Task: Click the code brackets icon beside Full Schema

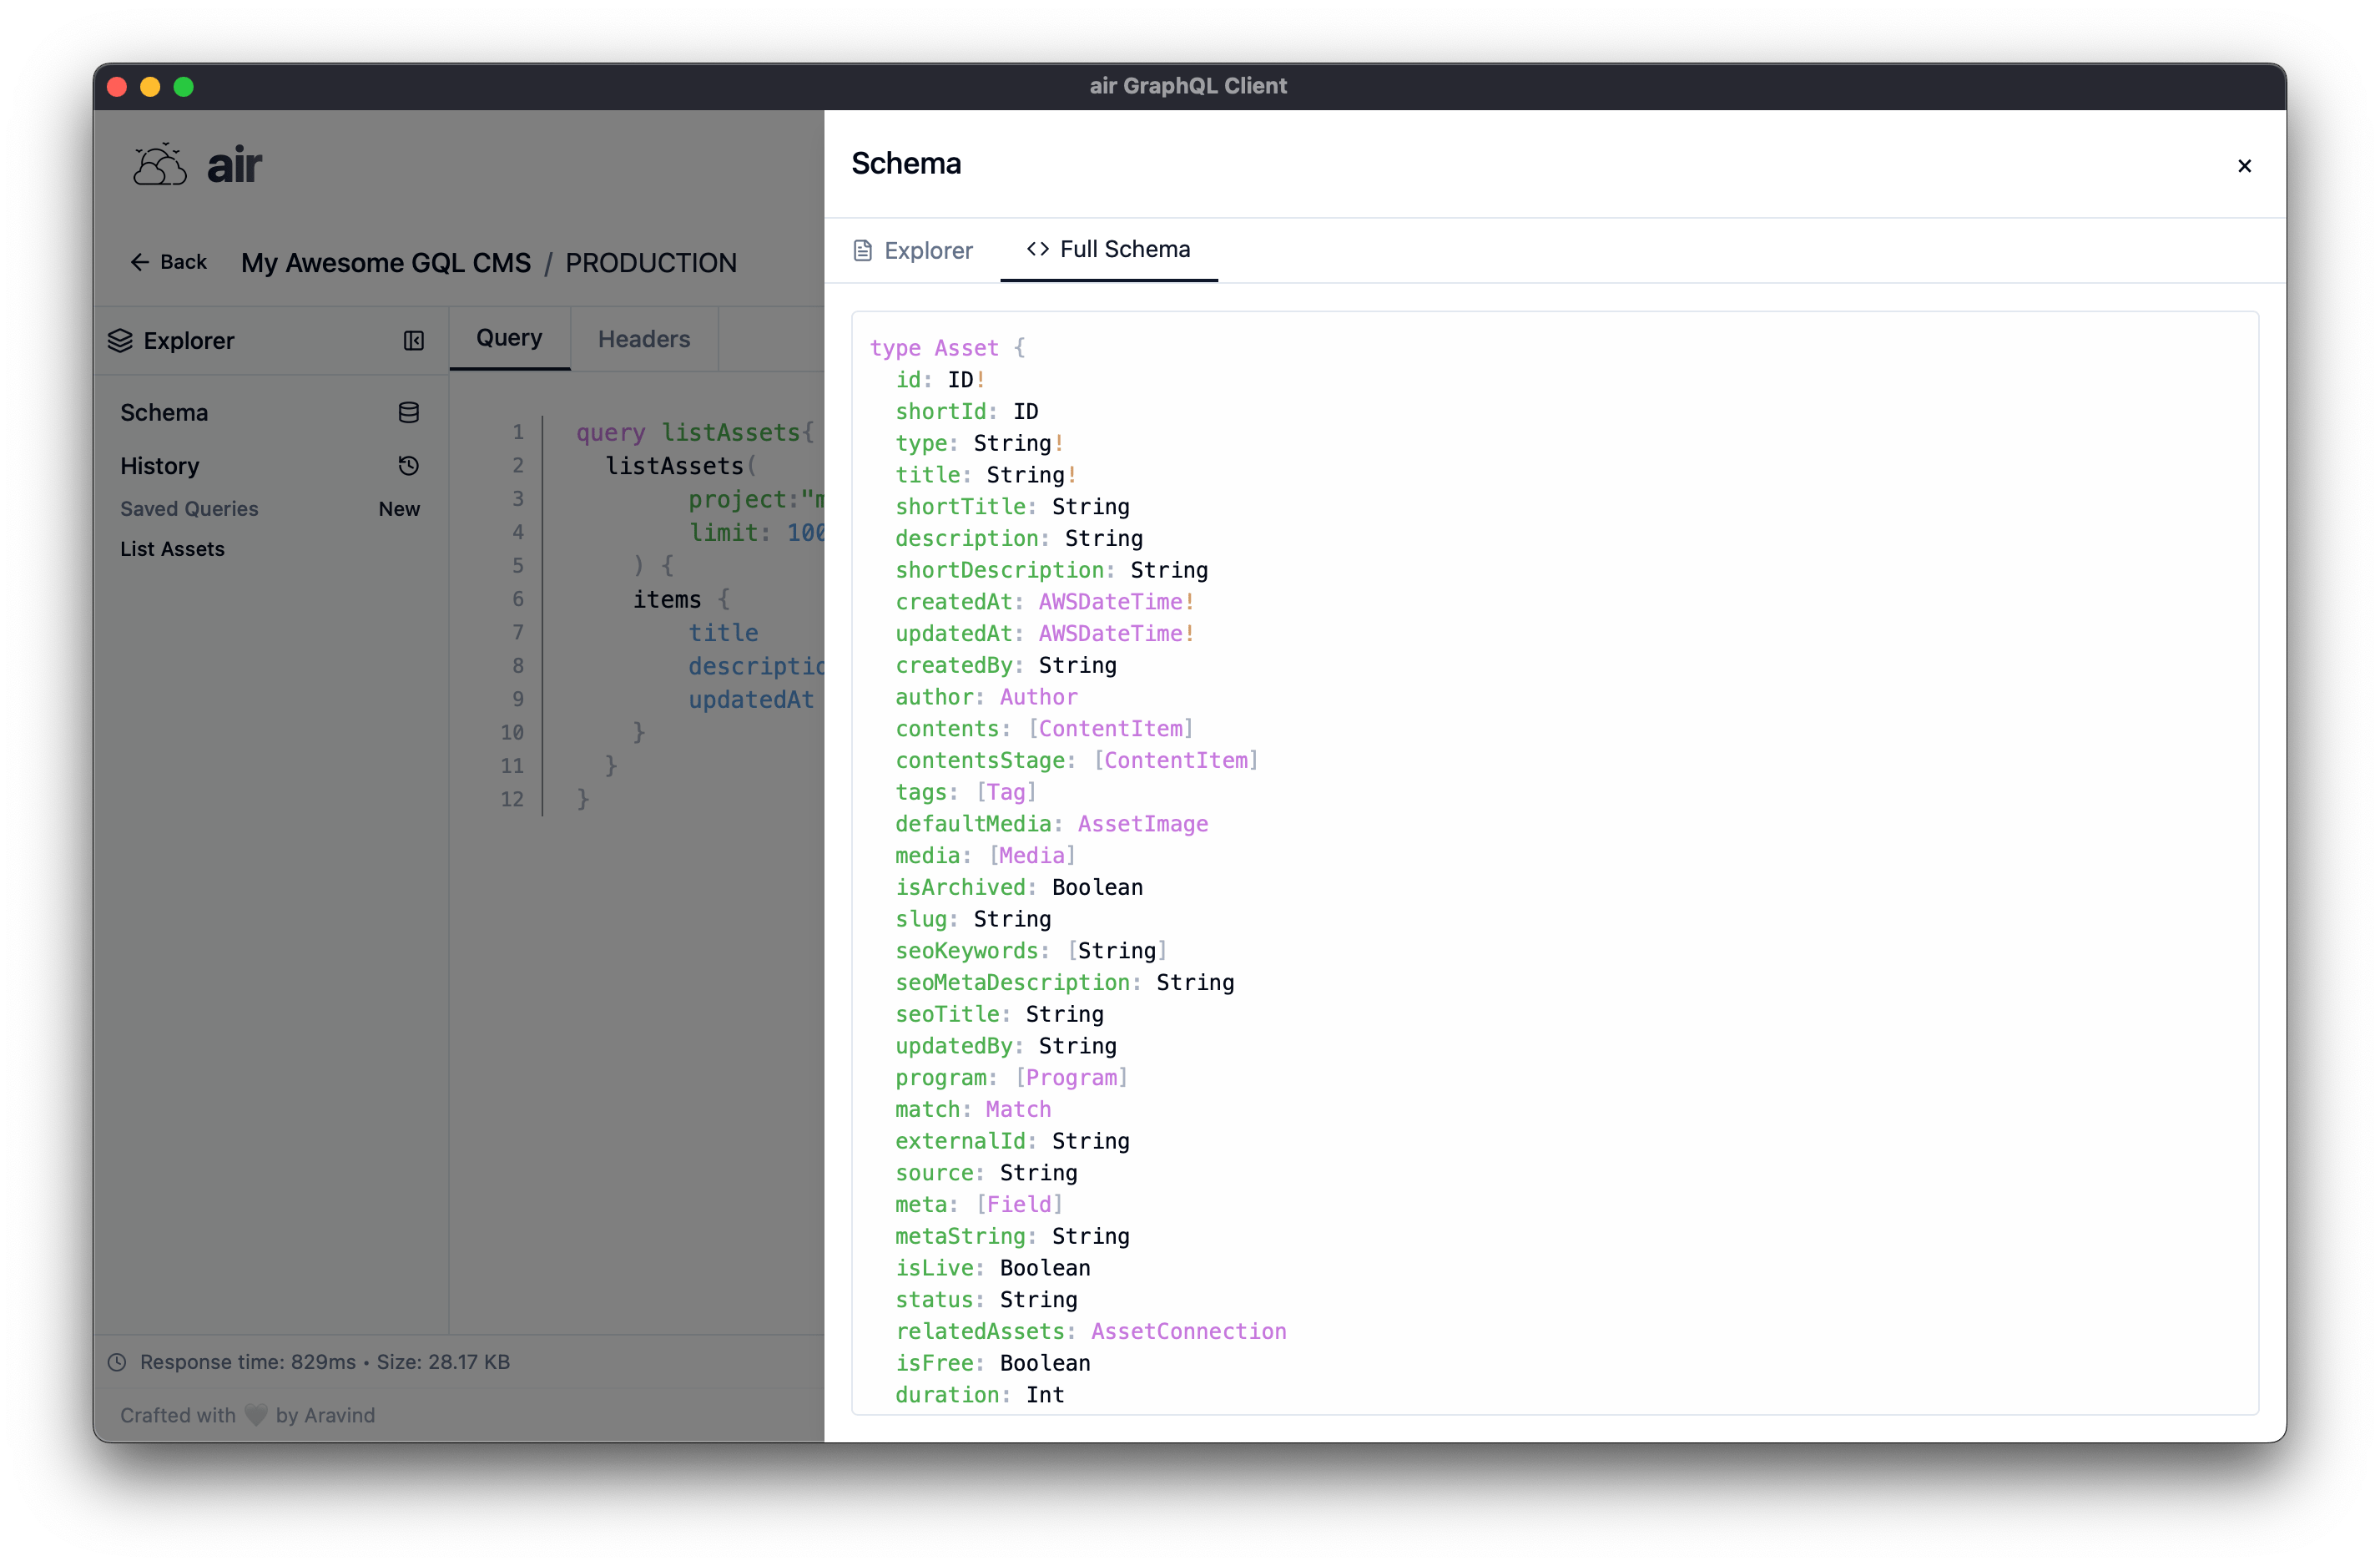Action: click(1037, 250)
